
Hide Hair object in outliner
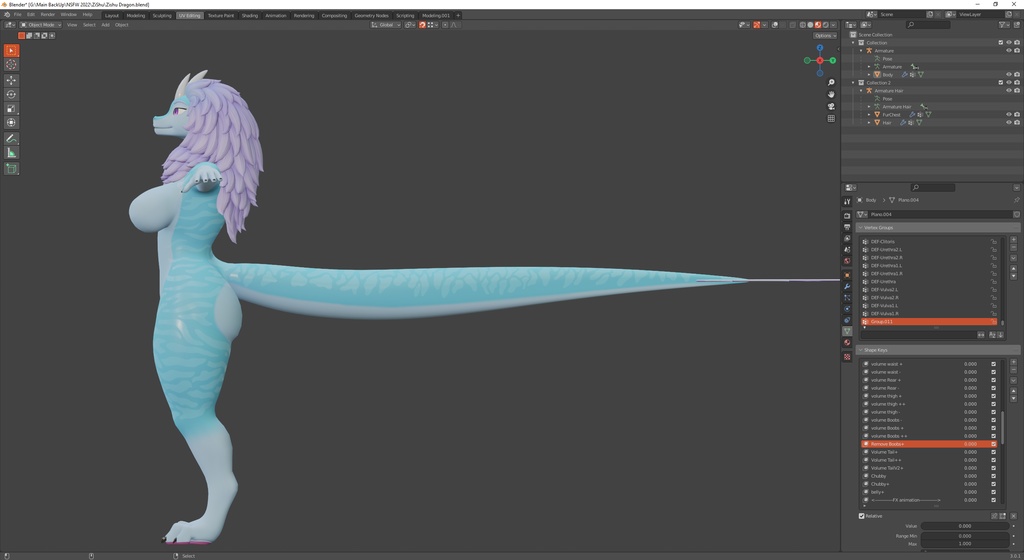[x=1008, y=122]
